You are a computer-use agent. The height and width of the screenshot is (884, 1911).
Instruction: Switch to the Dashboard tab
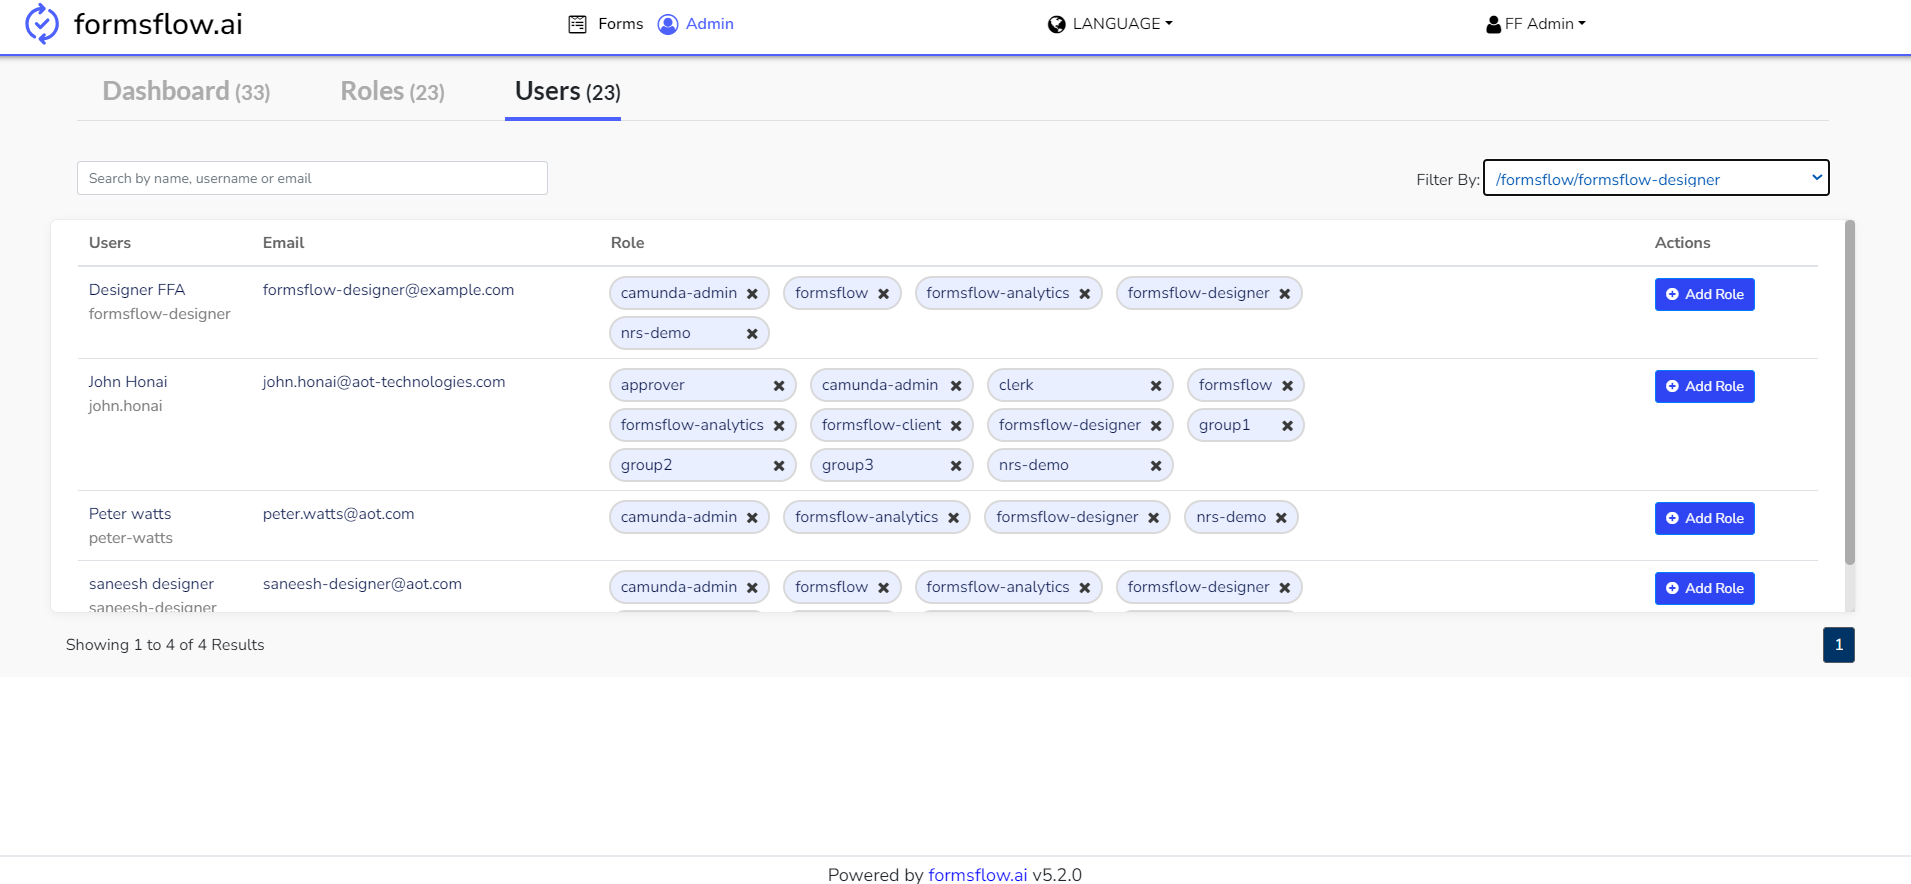point(186,91)
